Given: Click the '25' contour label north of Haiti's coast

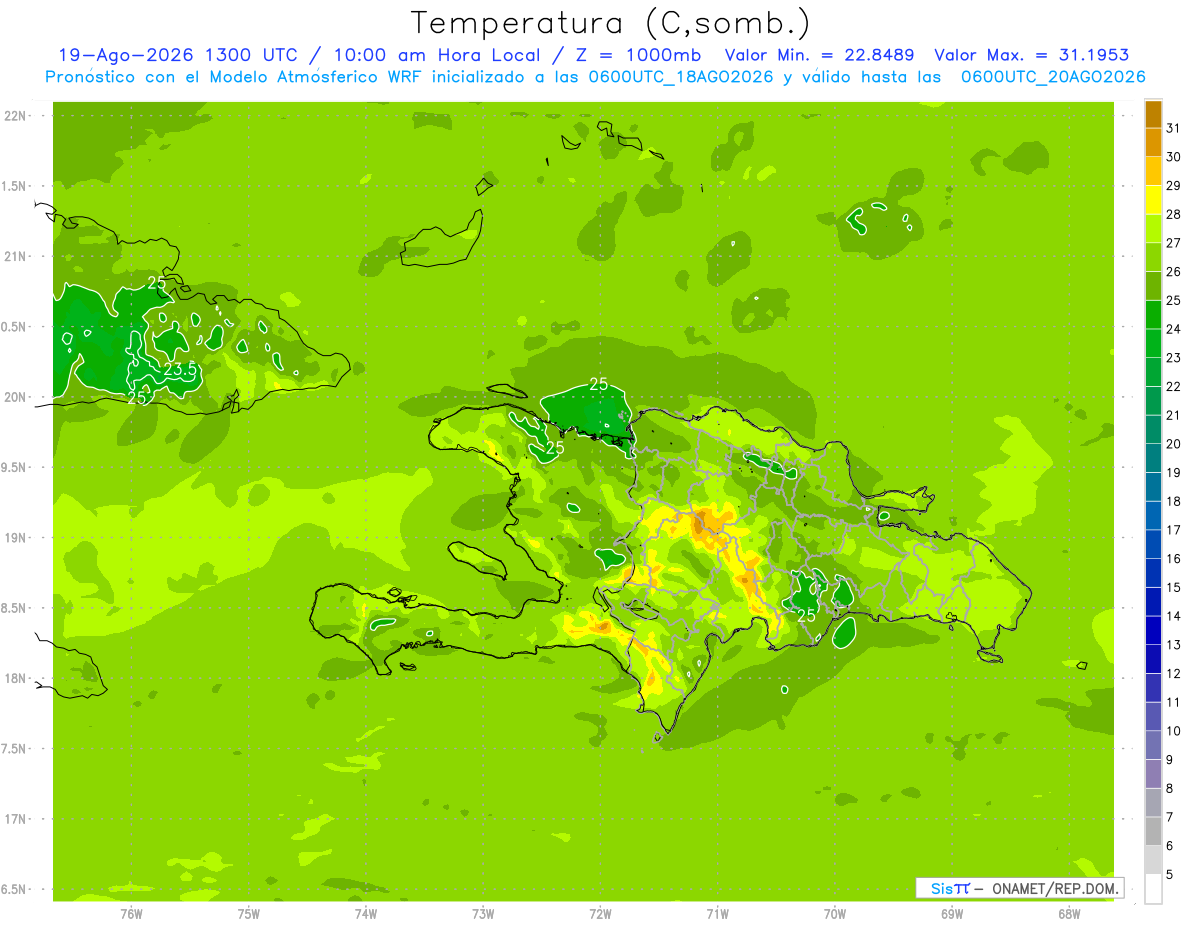Looking at the screenshot, I should 598,384.
